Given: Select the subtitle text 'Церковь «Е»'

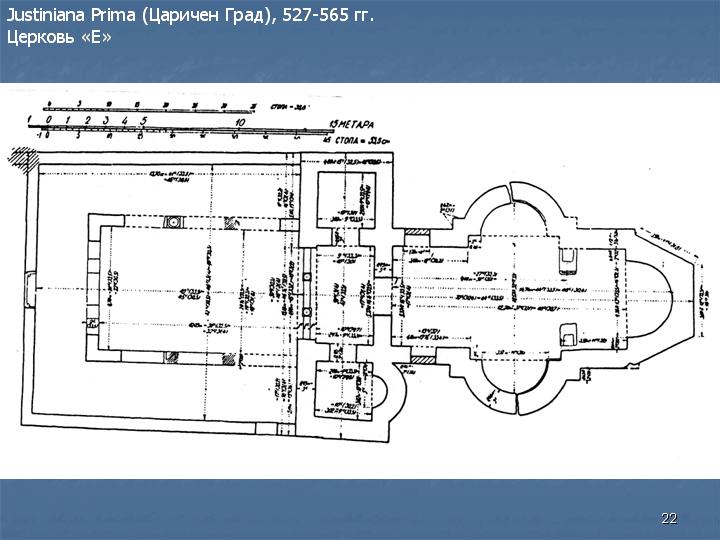Looking at the screenshot, I should pyautogui.click(x=59, y=38).
